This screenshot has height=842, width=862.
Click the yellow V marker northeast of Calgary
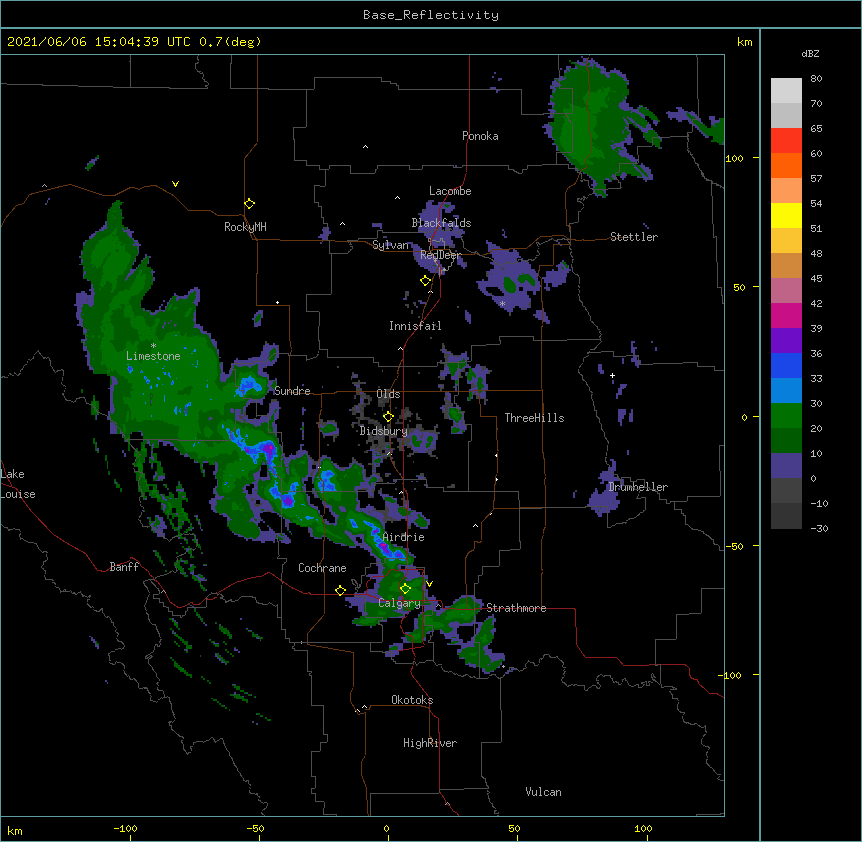pyautogui.click(x=429, y=584)
